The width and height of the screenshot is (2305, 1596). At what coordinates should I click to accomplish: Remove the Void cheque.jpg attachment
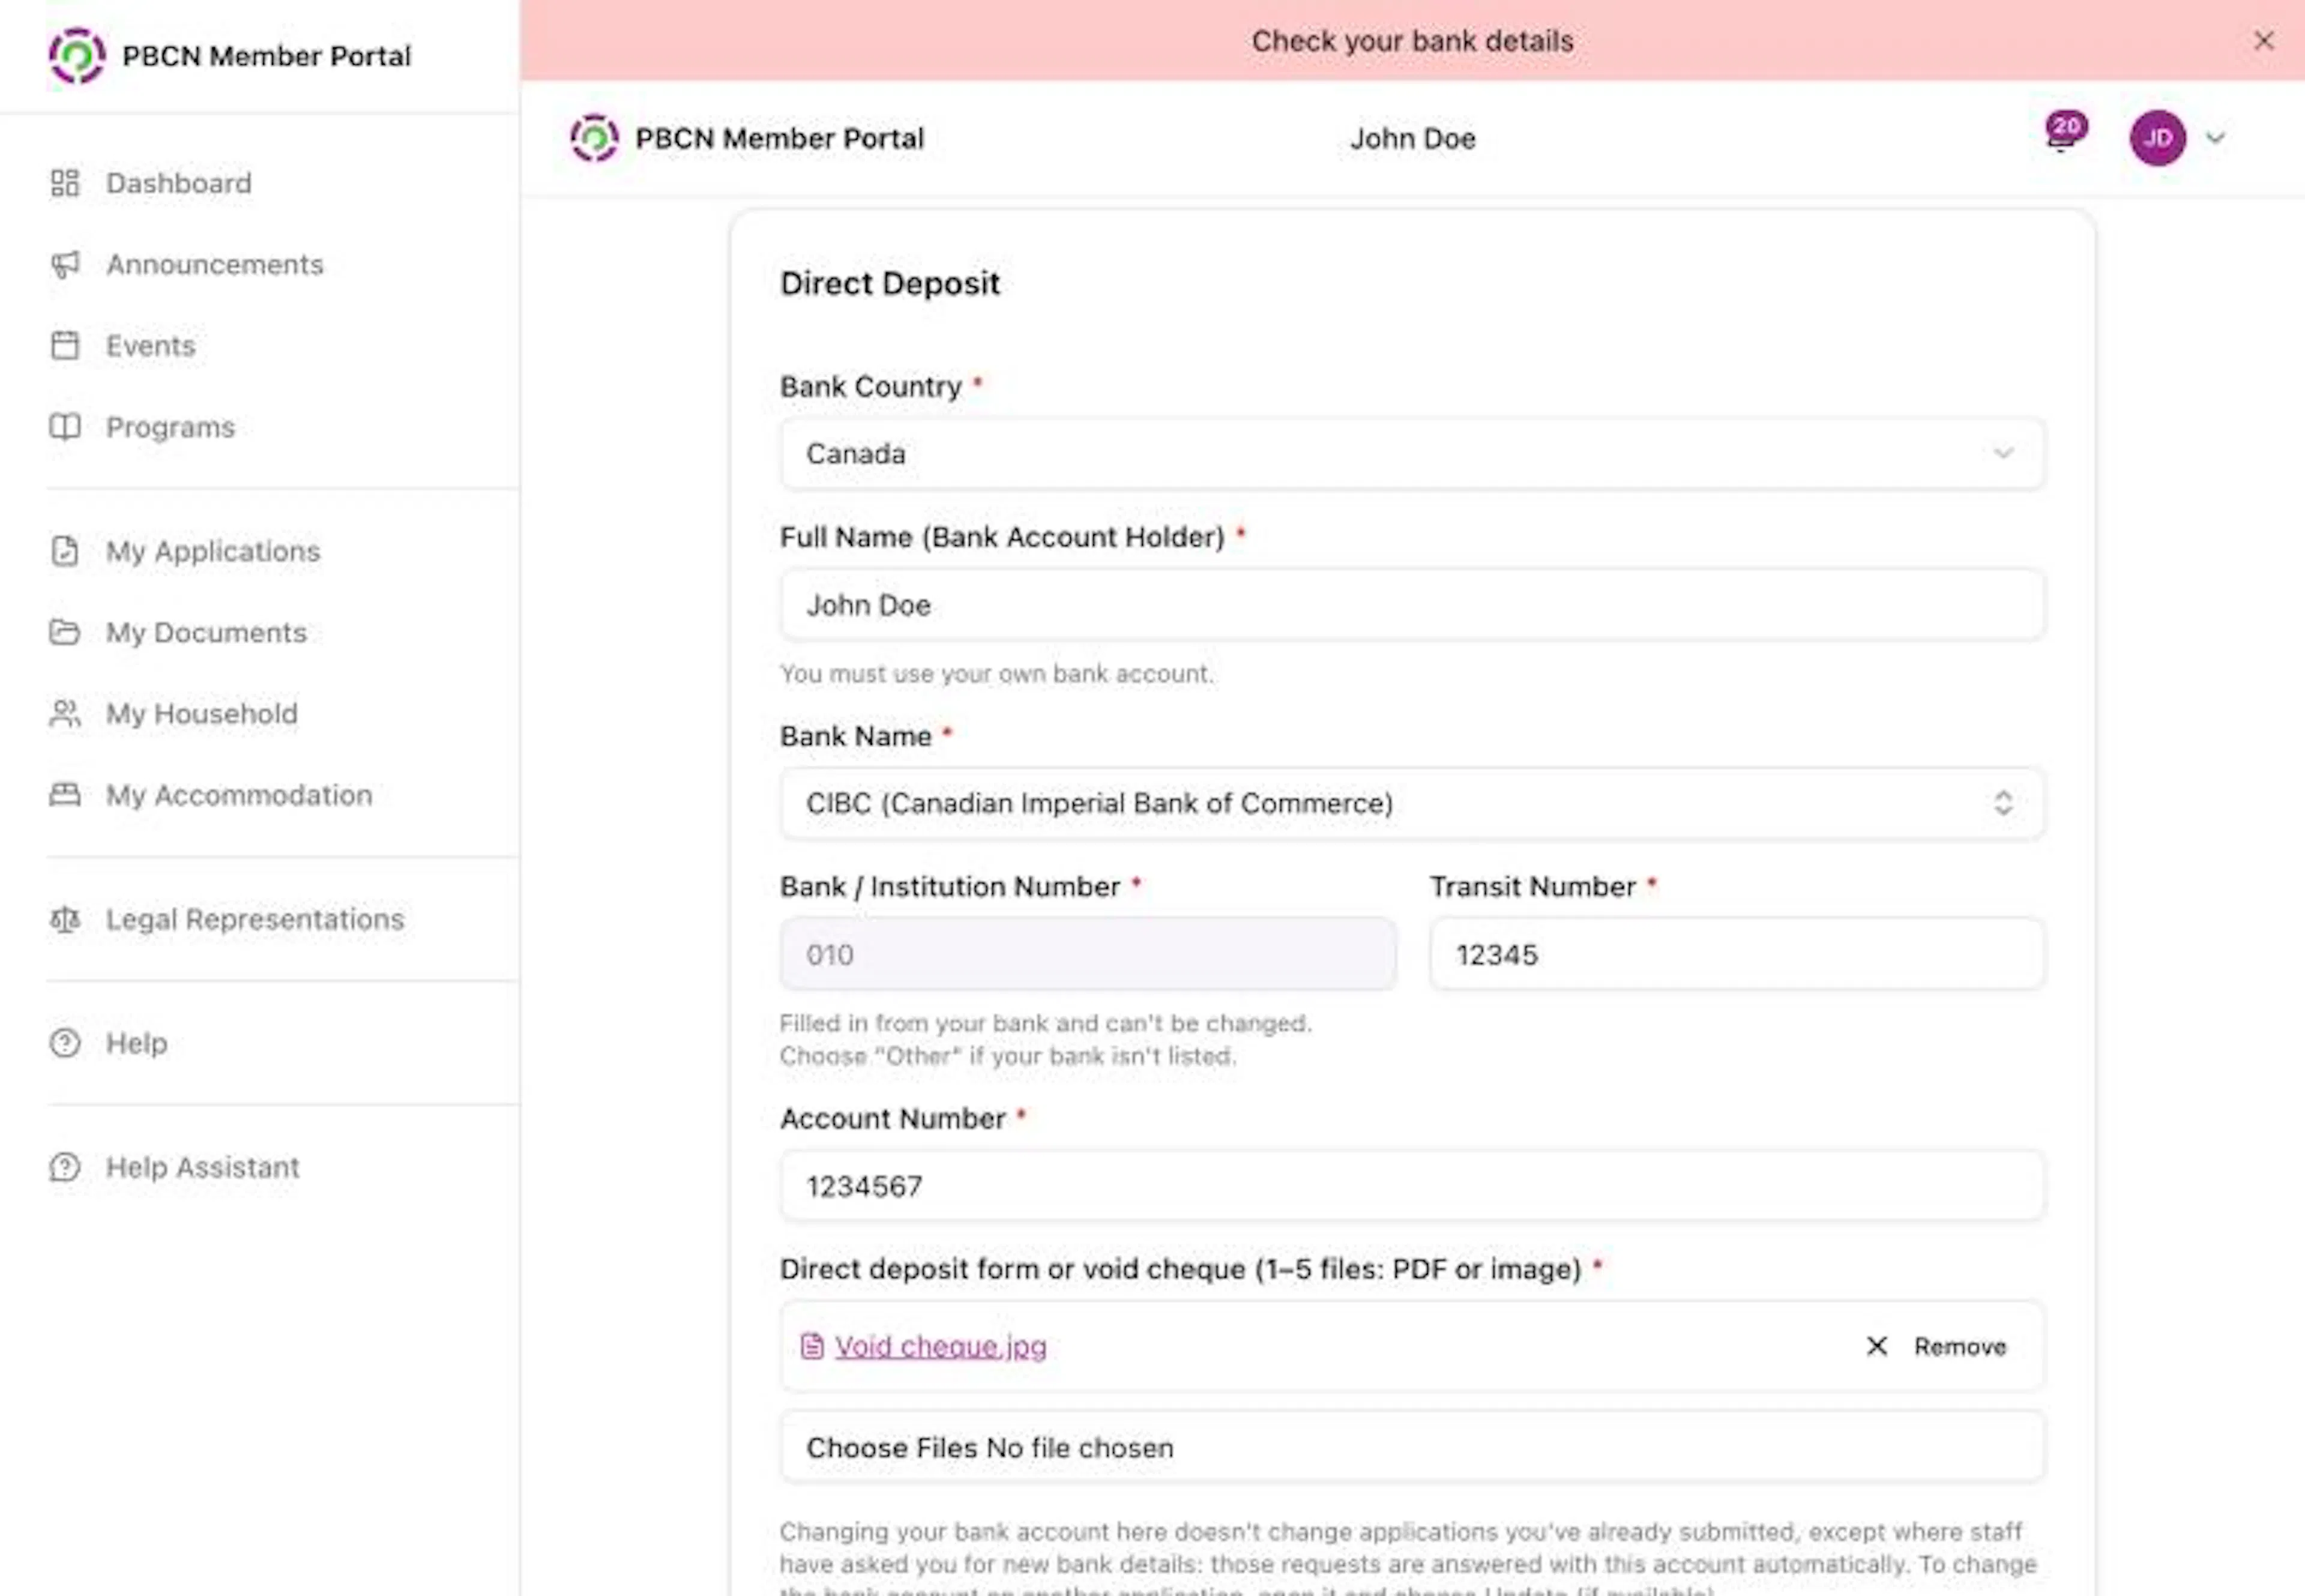(1936, 1346)
